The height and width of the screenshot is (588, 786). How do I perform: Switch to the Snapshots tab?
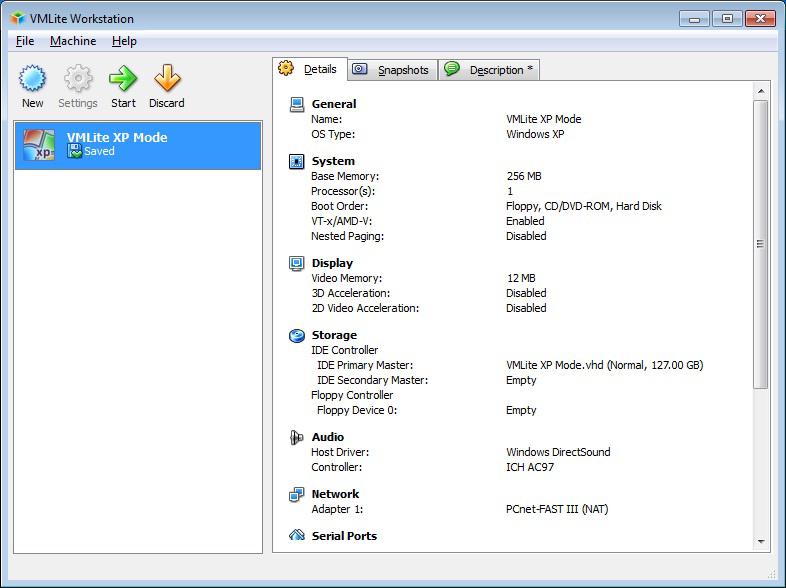point(392,70)
